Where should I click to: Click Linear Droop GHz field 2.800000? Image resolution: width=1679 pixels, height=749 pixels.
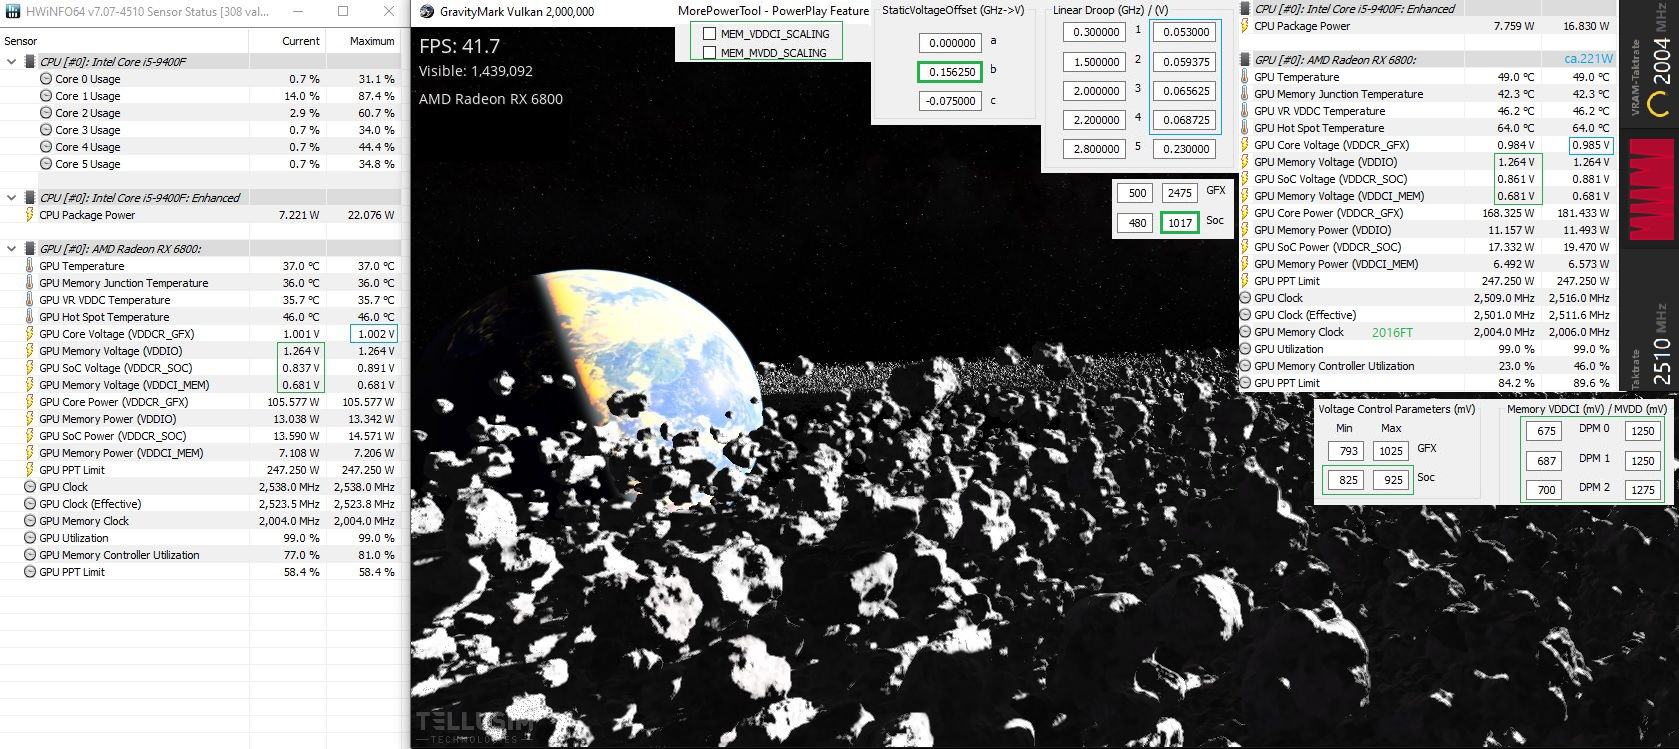(x=1095, y=149)
